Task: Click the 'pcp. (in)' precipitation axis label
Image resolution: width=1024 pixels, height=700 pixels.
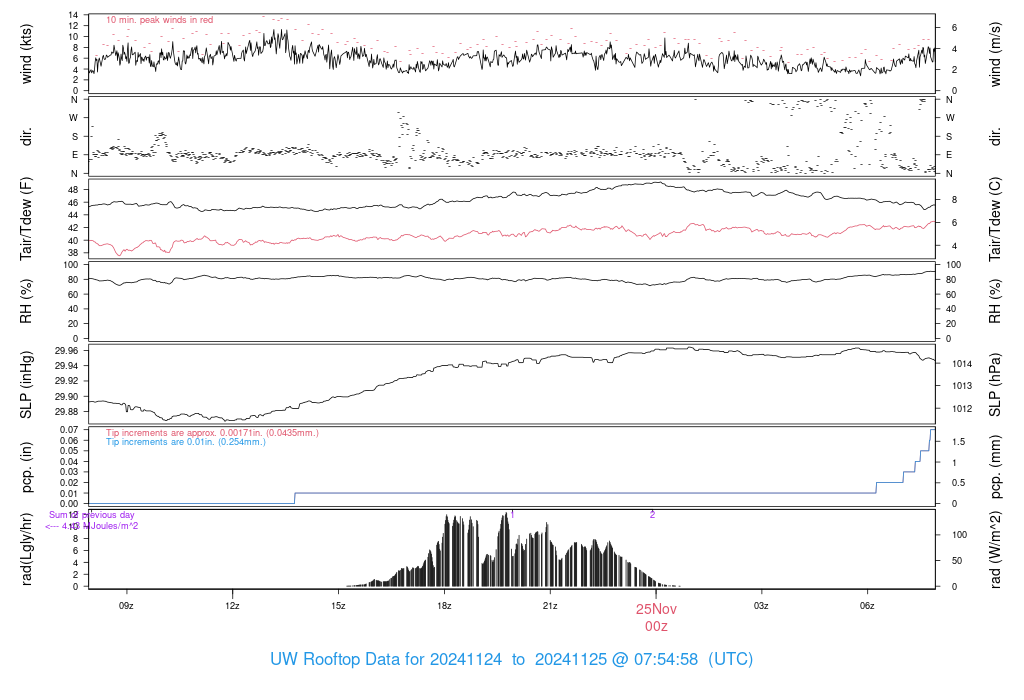Action: tap(27, 467)
